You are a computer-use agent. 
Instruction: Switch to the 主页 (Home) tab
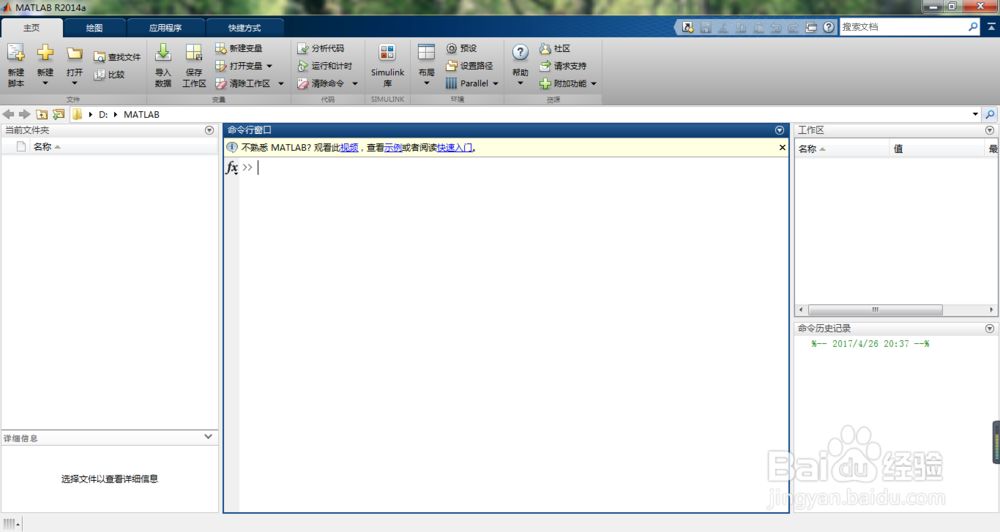[x=32, y=28]
